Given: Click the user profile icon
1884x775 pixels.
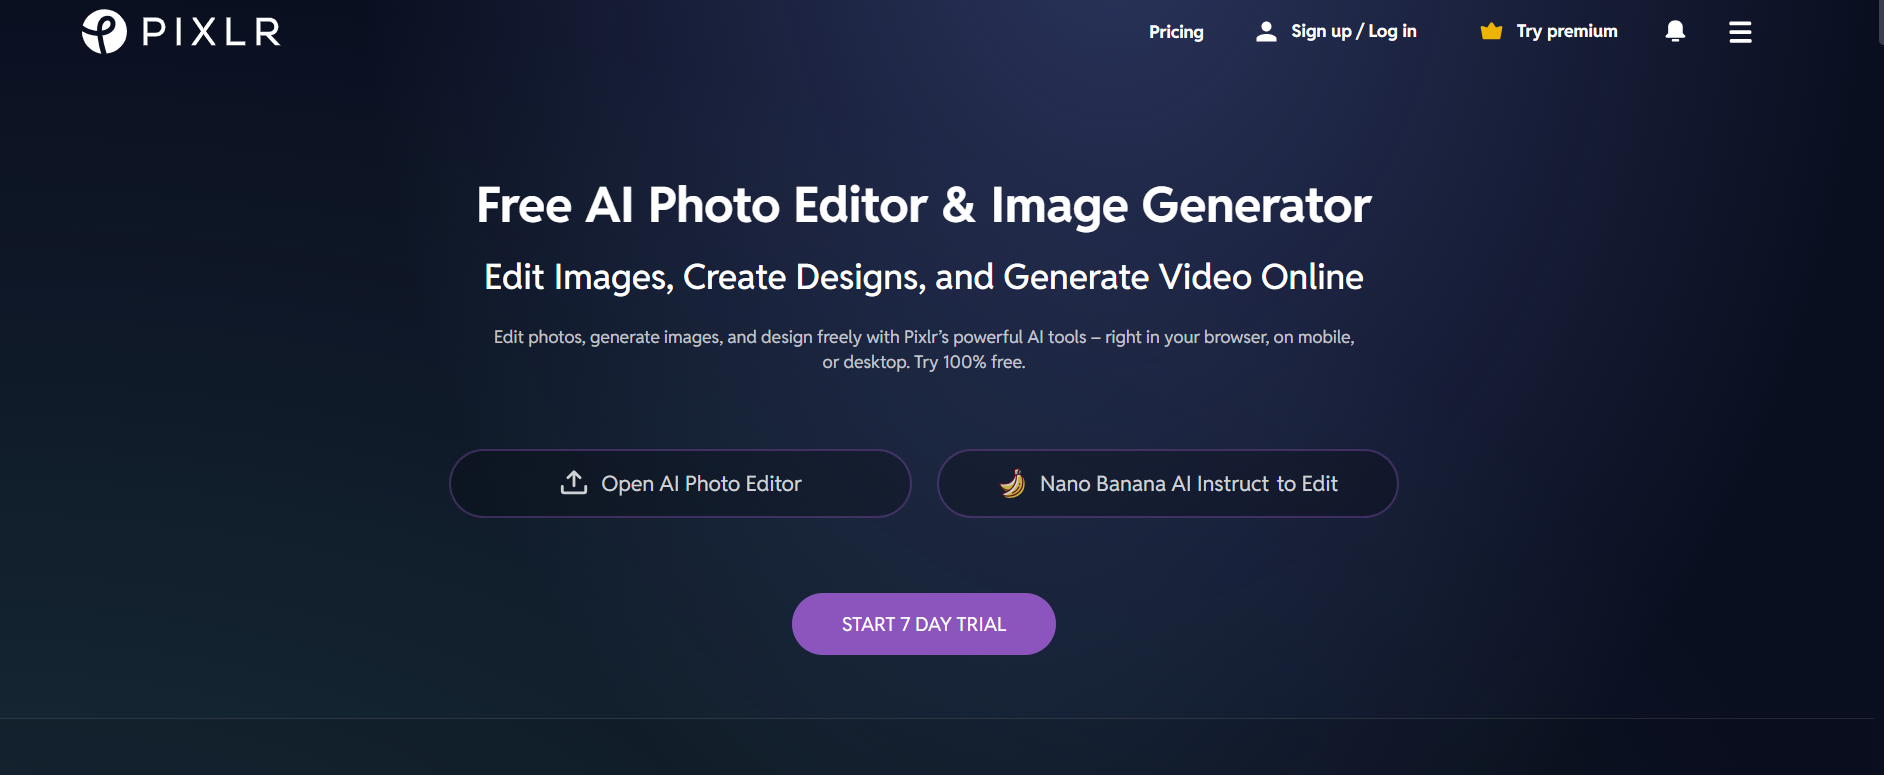Looking at the screenshot, I should [x=1266, y=31].
